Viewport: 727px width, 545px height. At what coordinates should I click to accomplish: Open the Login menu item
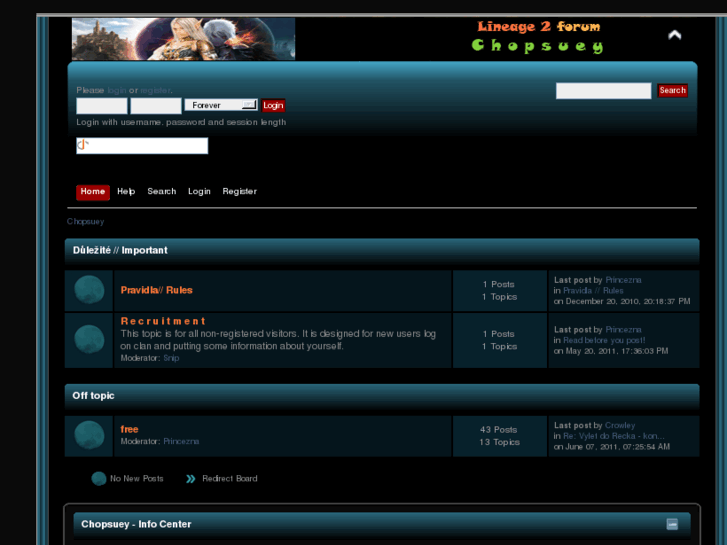(199, 192)
